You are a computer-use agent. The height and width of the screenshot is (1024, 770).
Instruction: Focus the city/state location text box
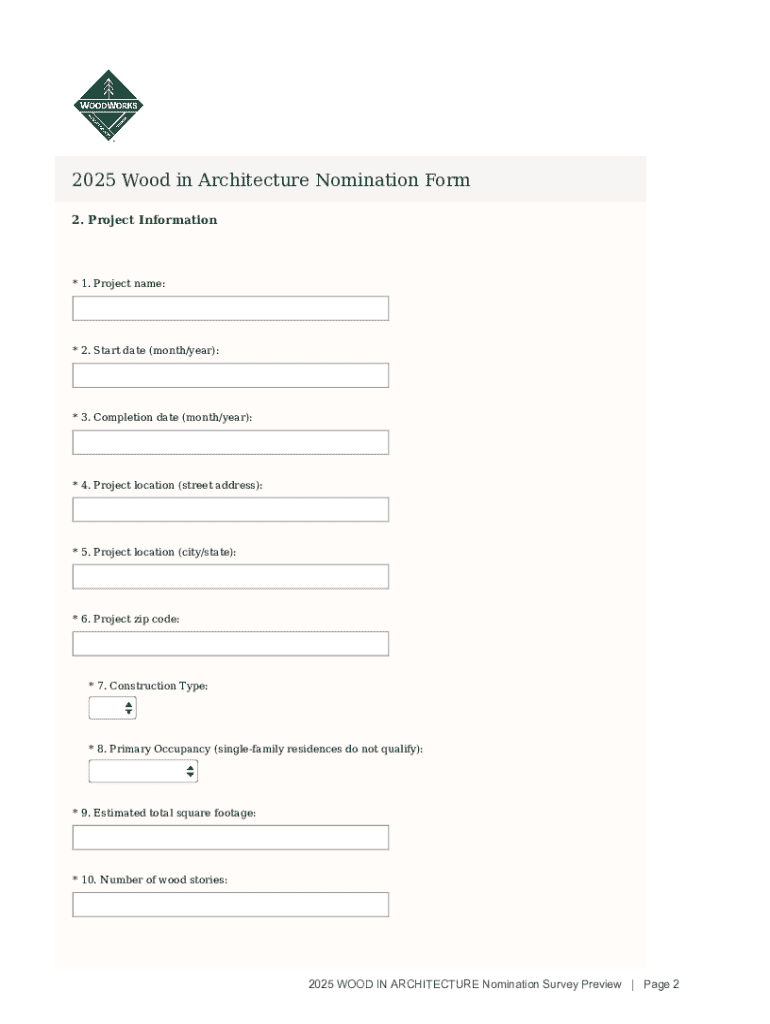(230, 576)
